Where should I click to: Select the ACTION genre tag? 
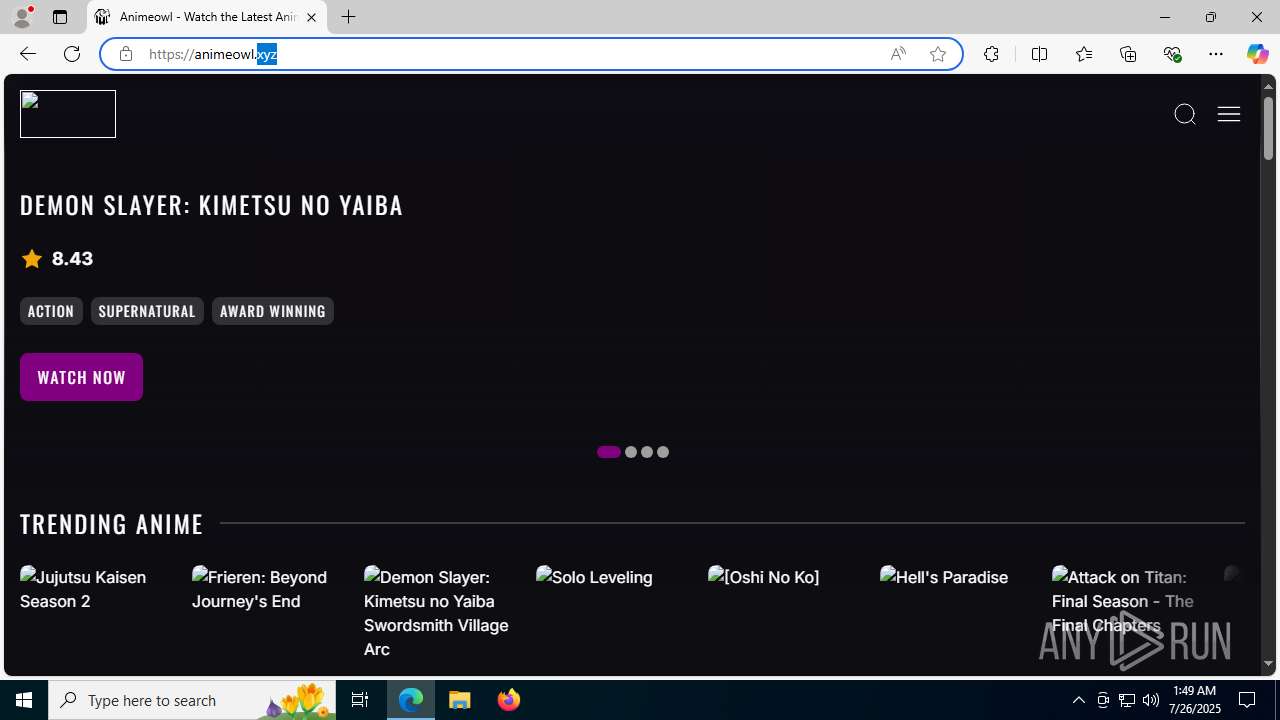point(51,311)
